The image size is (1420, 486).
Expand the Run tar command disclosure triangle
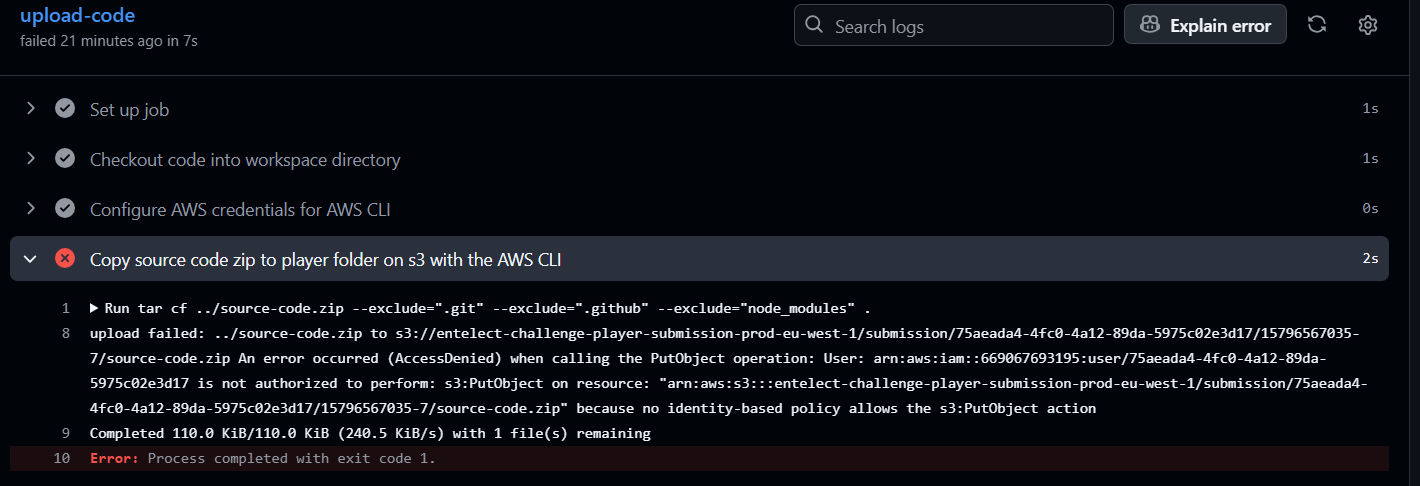click(94, 308)
